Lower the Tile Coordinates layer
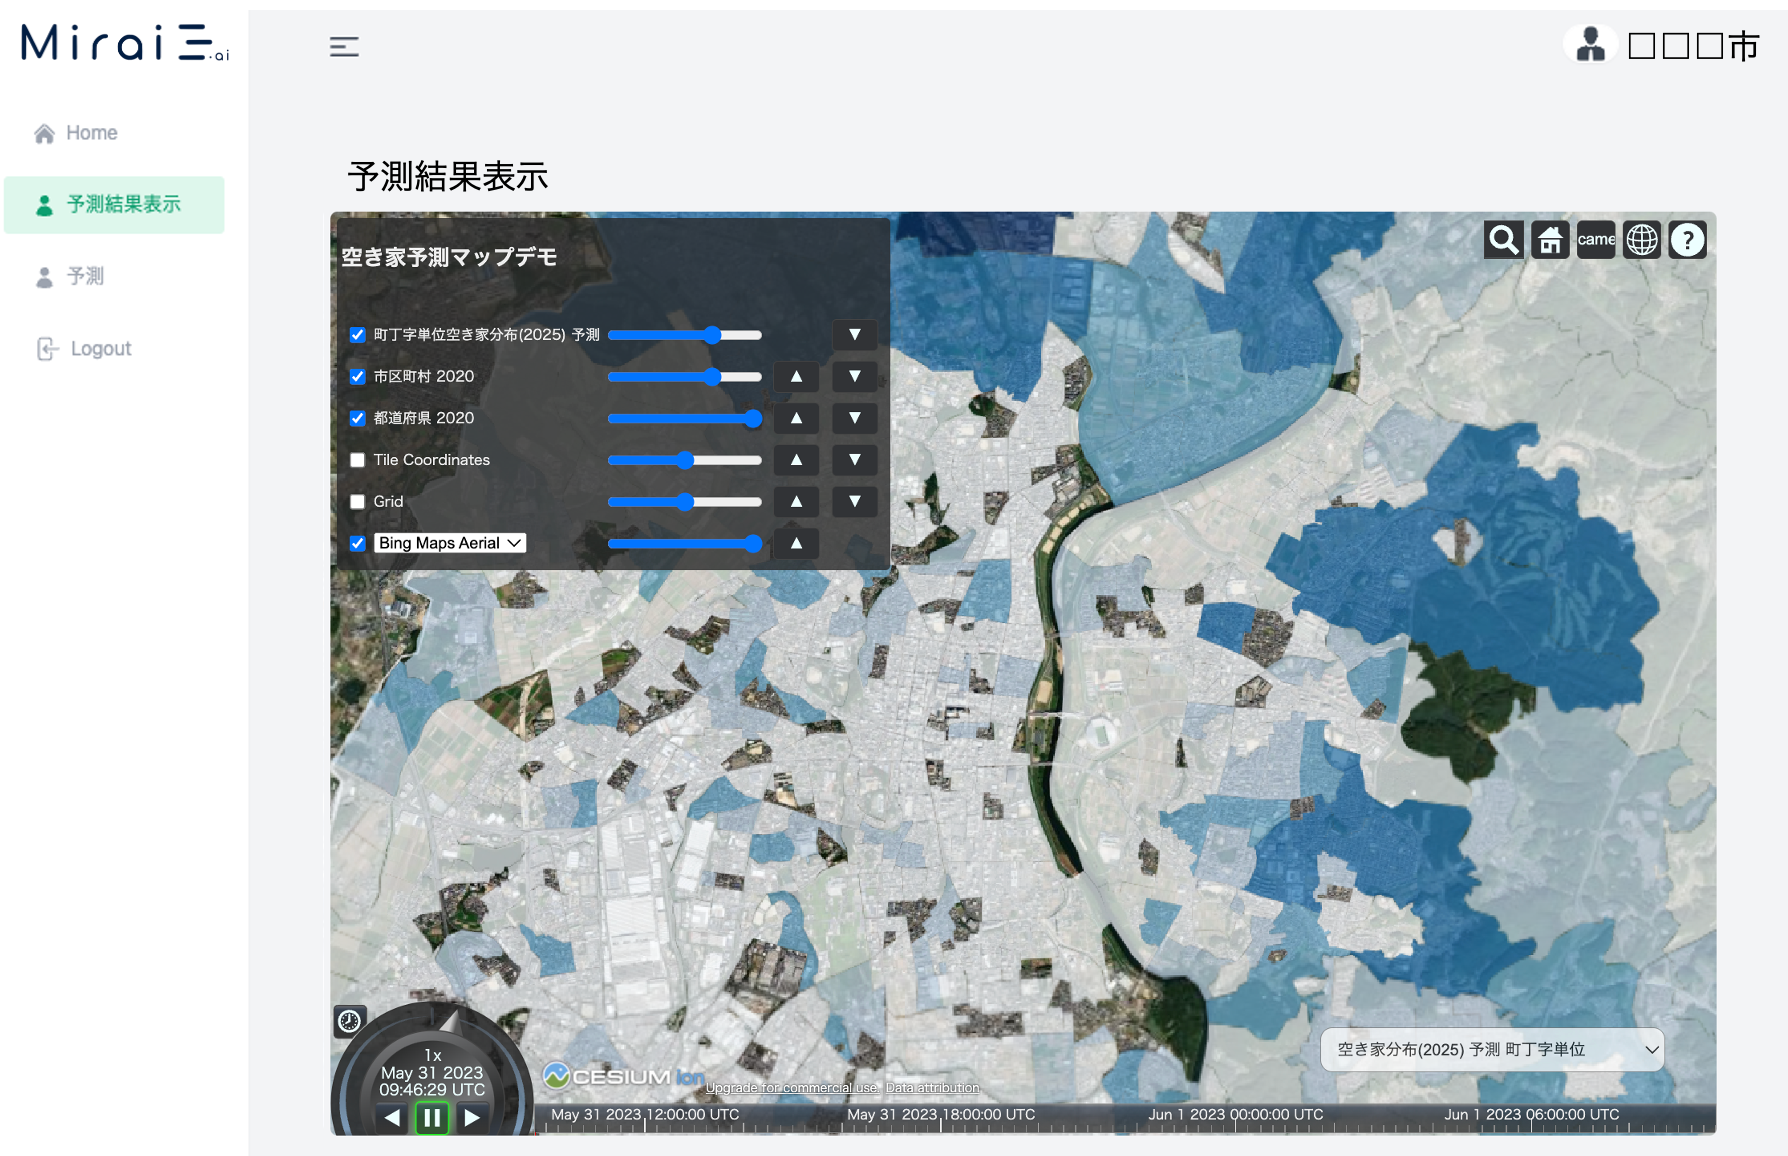The image size is (1788, 1156). click(x=855, y=460)
